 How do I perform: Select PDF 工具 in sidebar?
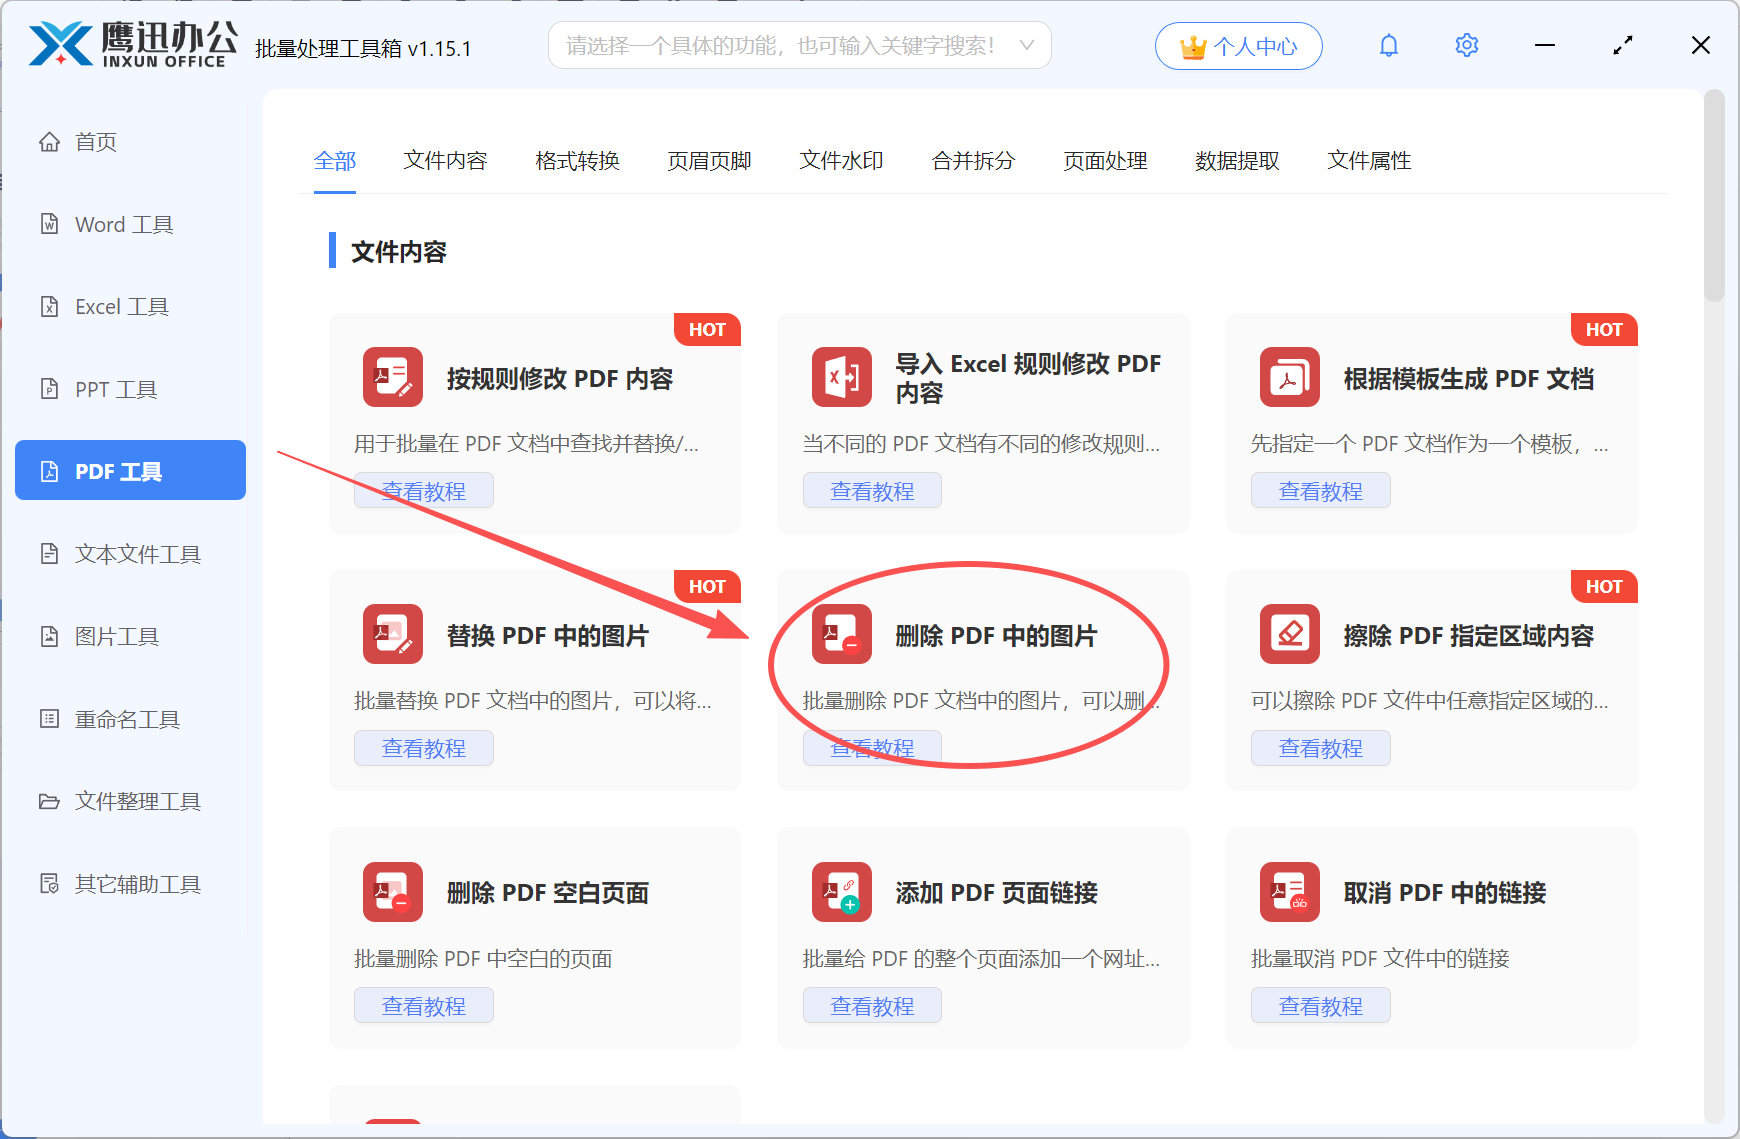tap(130, 470)
